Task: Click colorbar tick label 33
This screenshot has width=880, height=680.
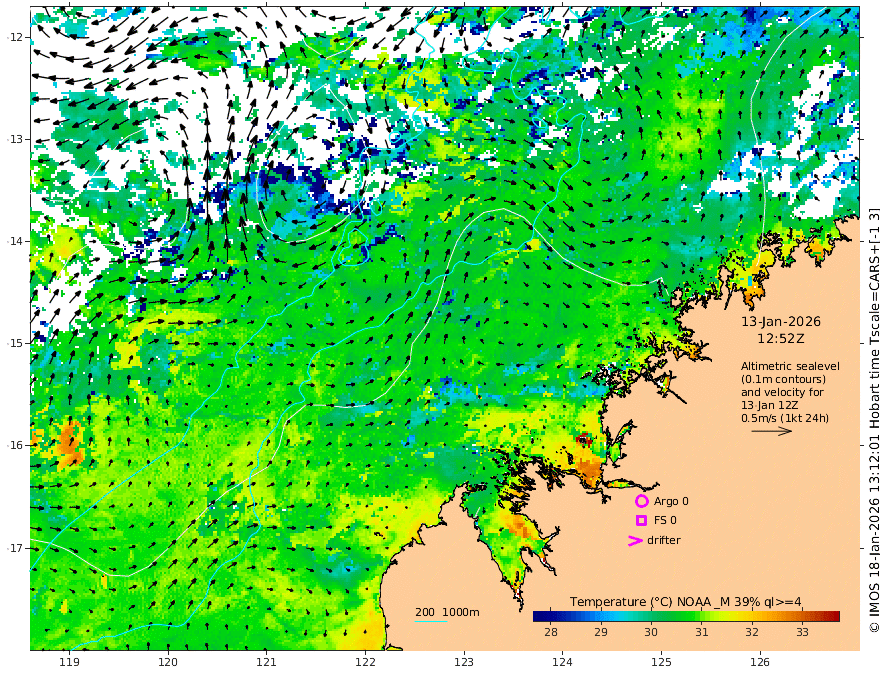Action: click(x=803, y=632)
